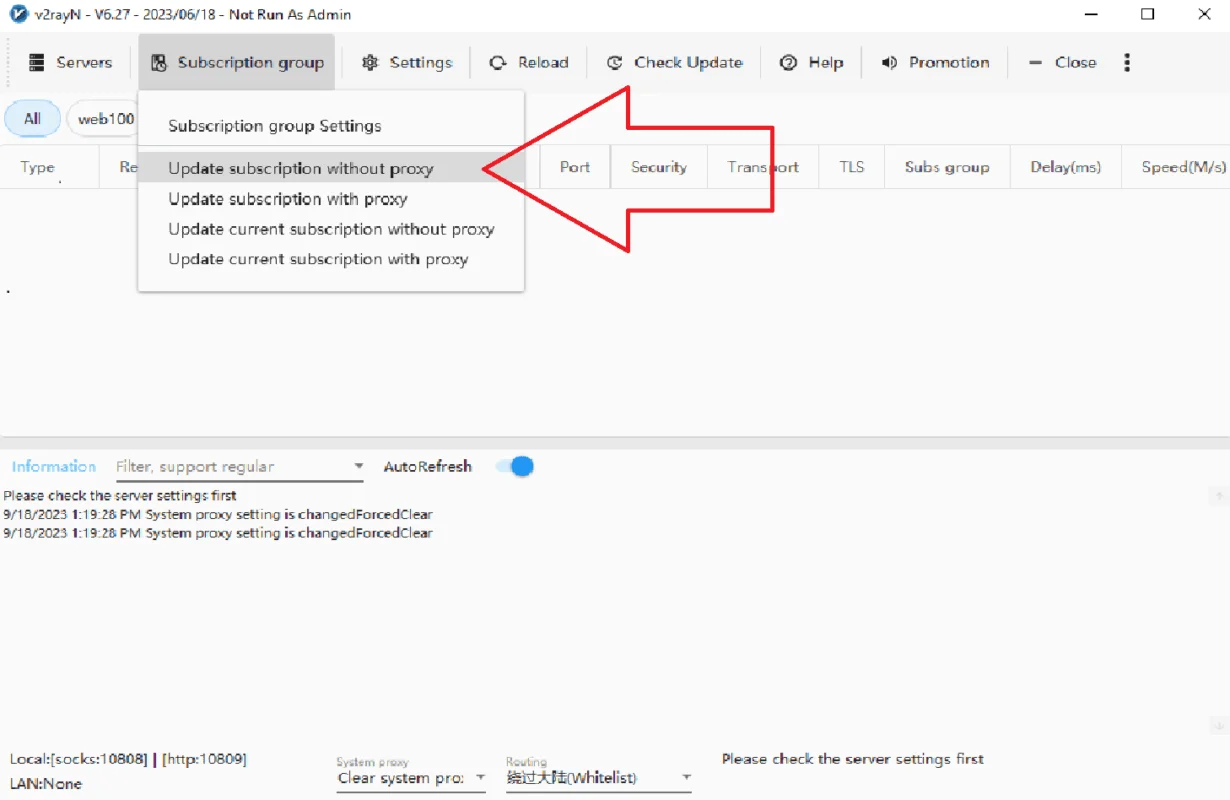The width and height of the screenshot is (1230, 800).
Task: Click the Filter, support regular input field
Action: click(x=230, y=467)
